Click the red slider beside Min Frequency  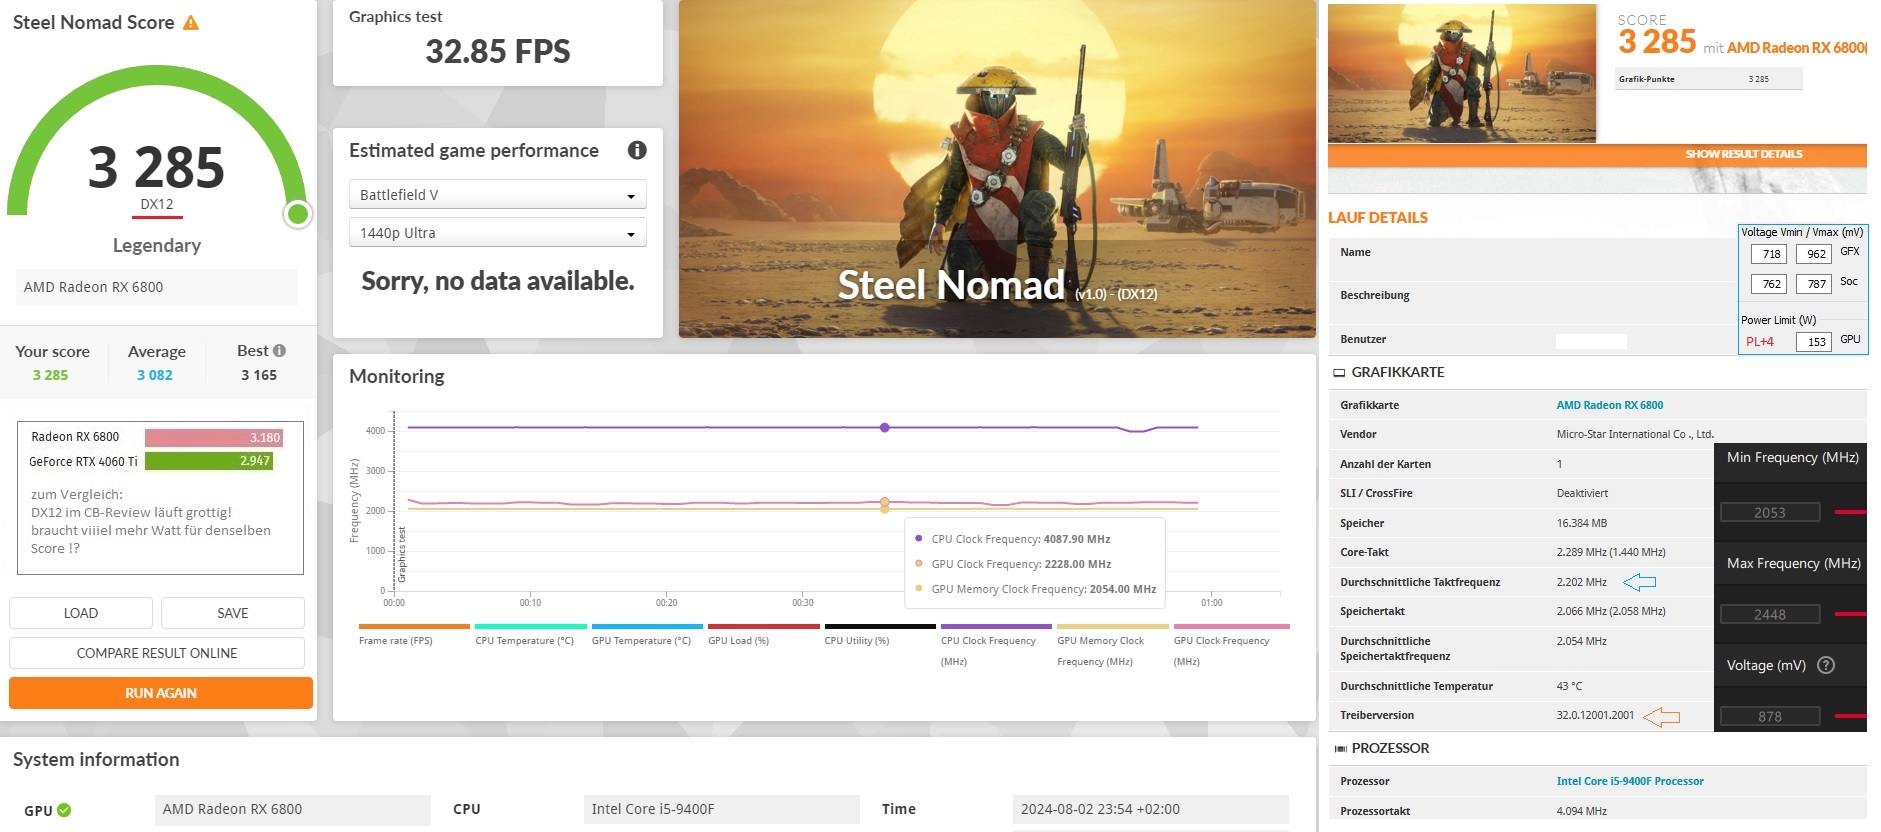[1851, 512]
